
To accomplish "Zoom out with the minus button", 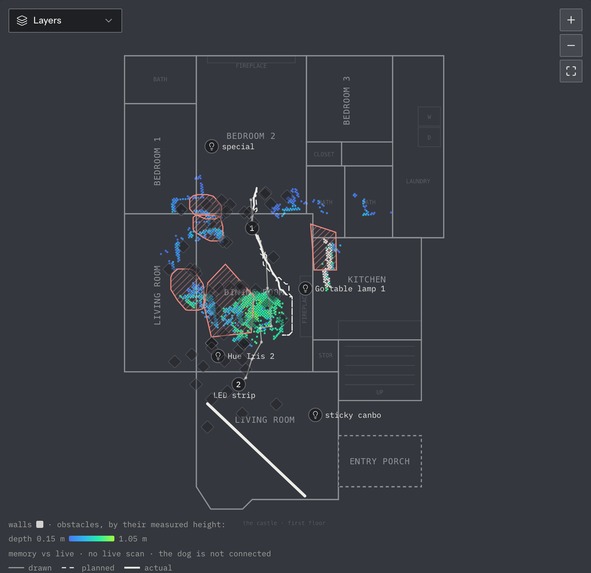I will 571,46.
